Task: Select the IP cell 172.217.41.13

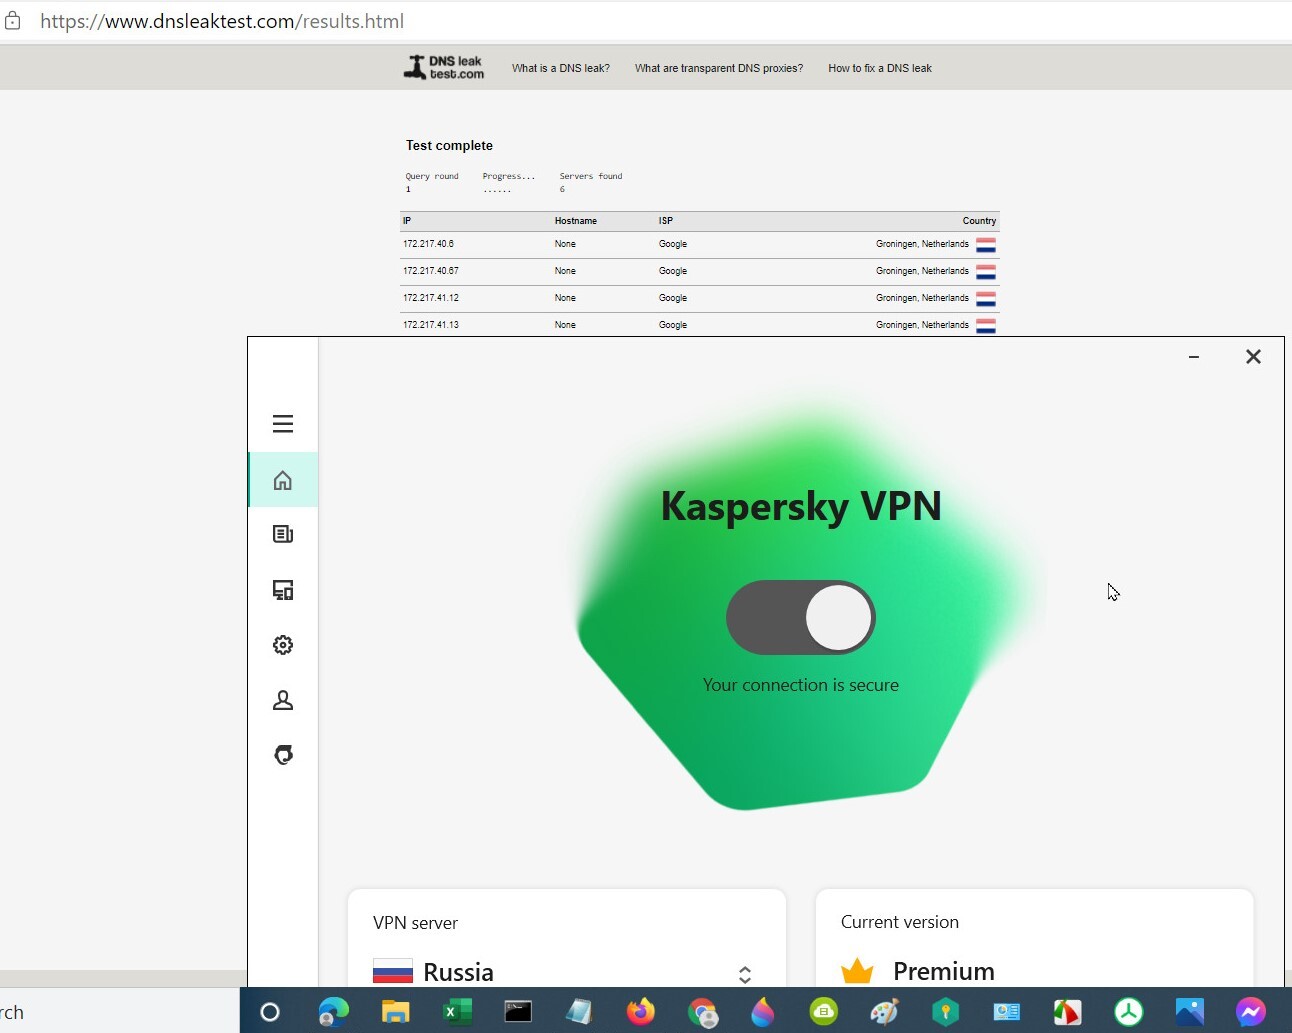Action: (431, 325)
